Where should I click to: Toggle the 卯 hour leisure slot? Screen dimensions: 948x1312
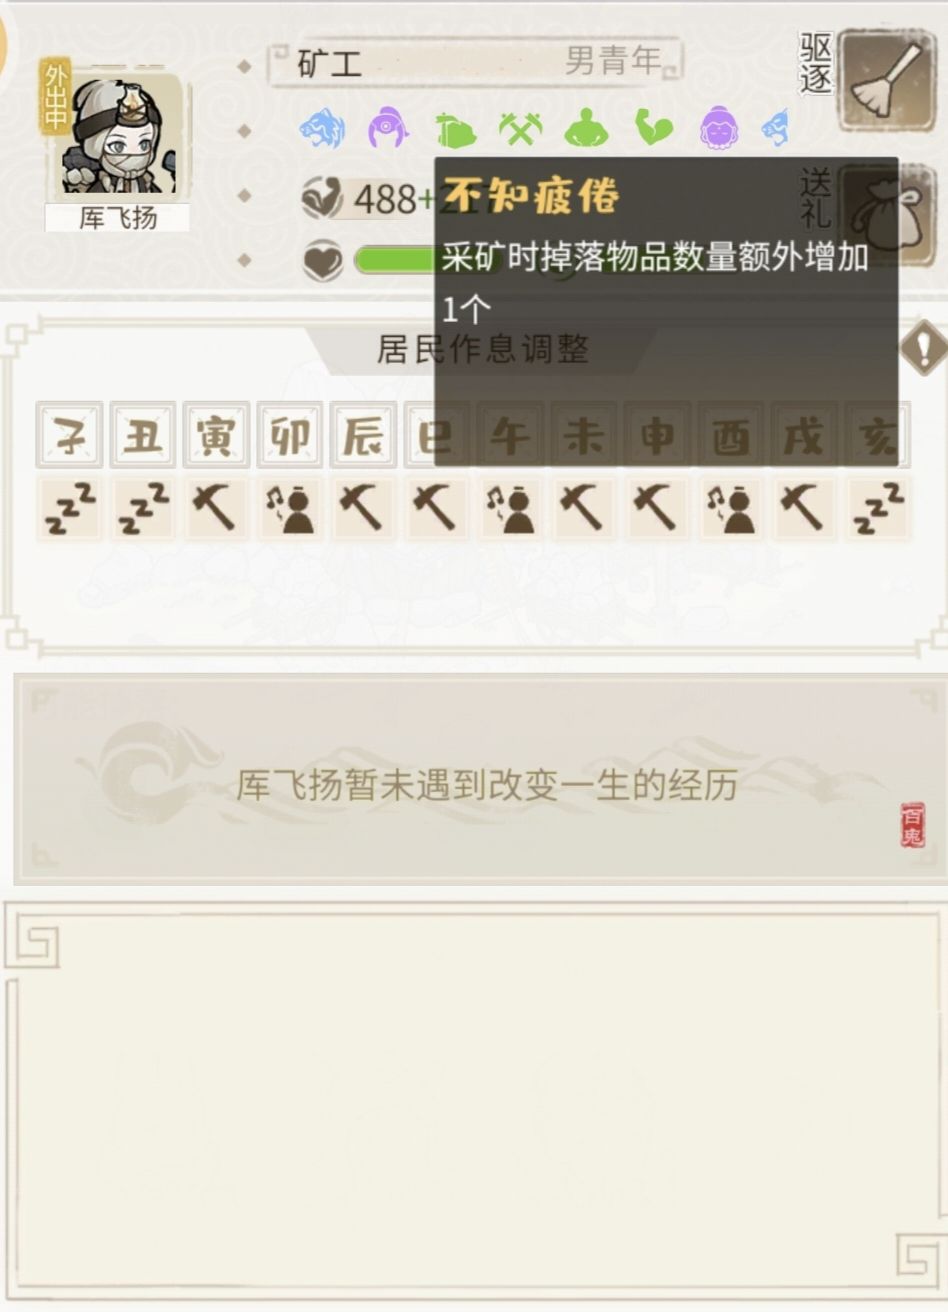click(290, 508)
